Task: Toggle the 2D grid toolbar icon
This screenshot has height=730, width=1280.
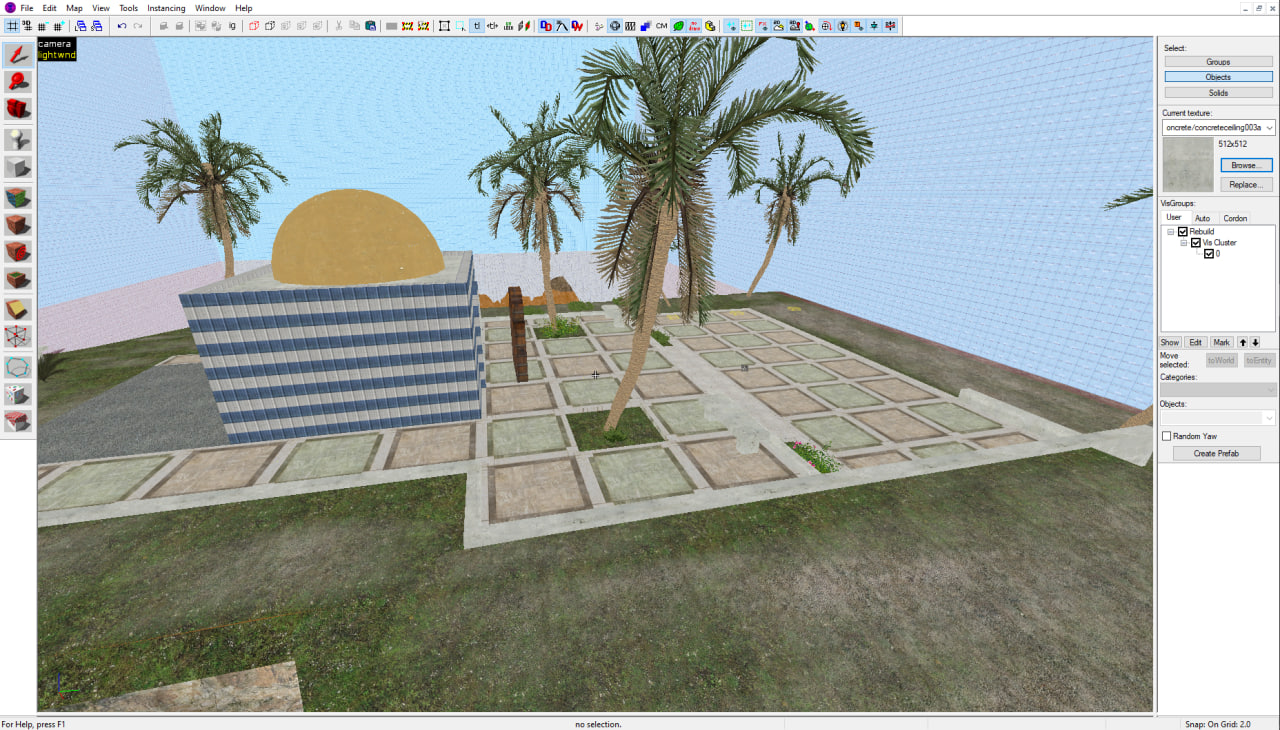Action: click(x=13, y=26)
